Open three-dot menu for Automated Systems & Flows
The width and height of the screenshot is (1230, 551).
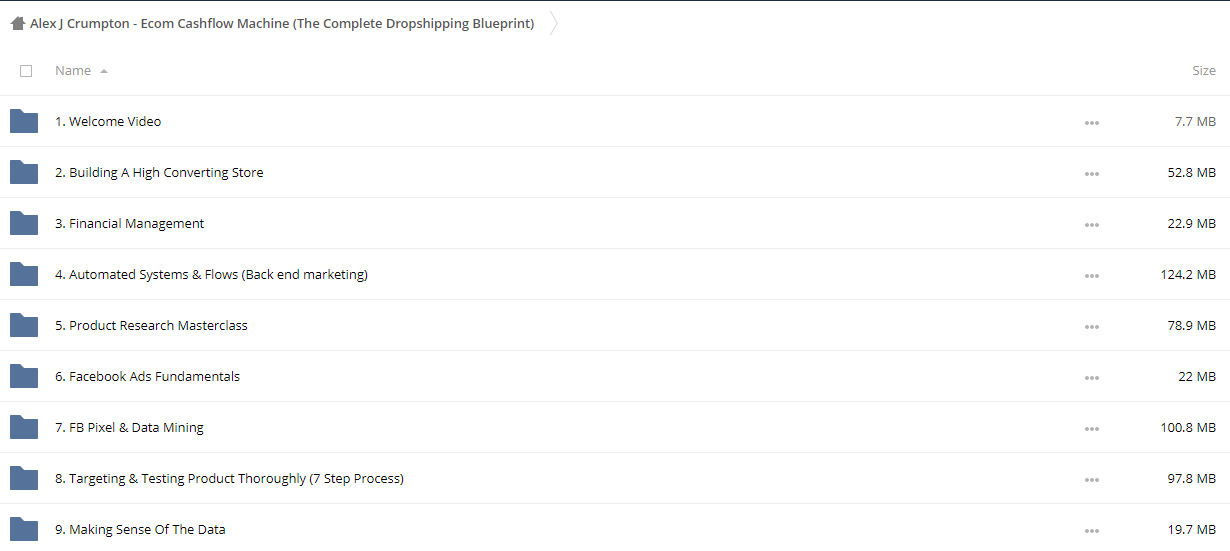pyautogui.click(x=1092, y=276)
